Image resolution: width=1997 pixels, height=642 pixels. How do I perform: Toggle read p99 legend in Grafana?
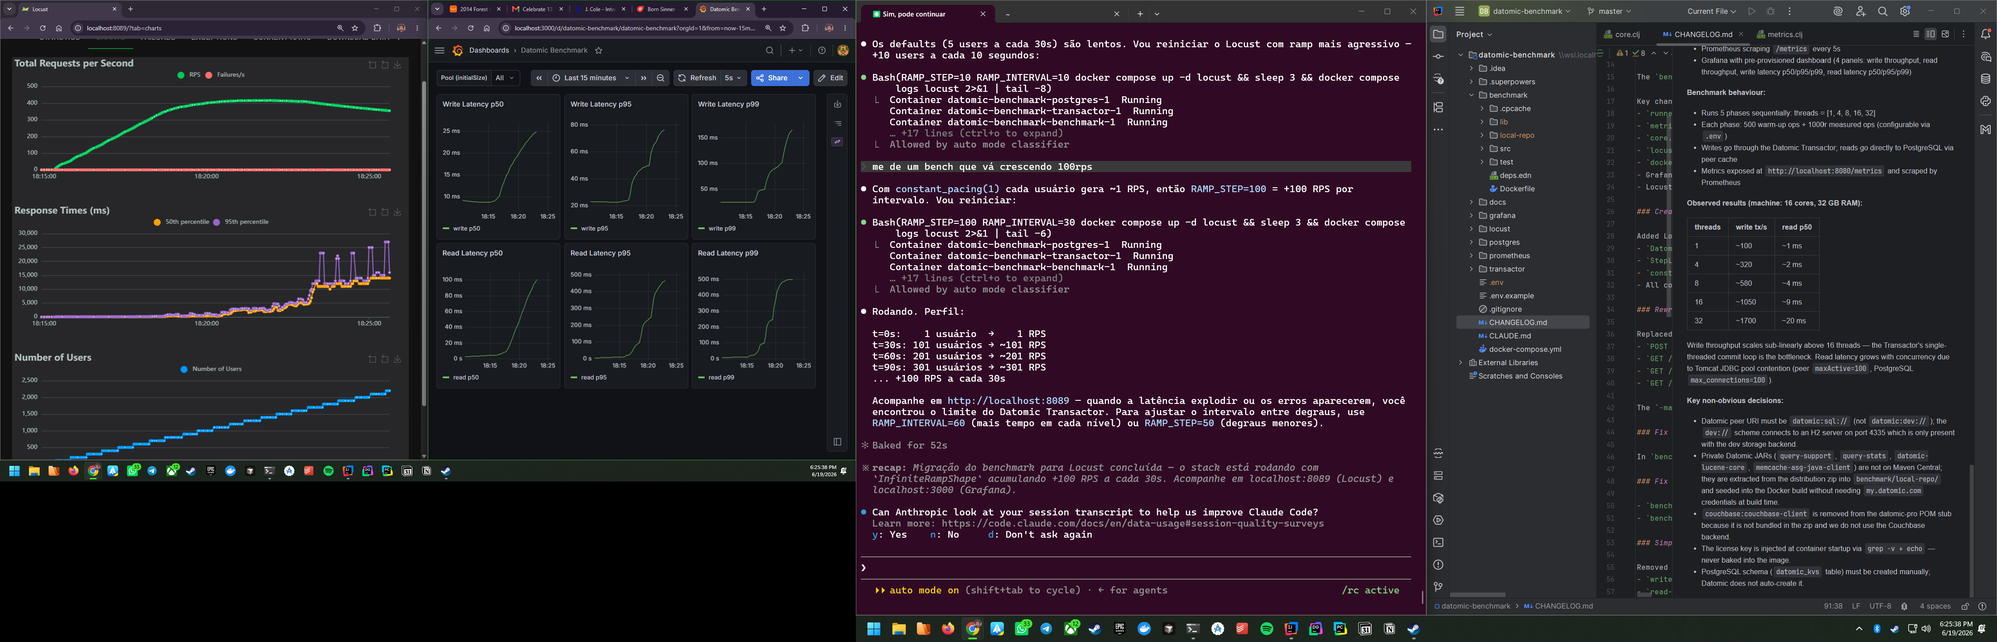point(715,377)
